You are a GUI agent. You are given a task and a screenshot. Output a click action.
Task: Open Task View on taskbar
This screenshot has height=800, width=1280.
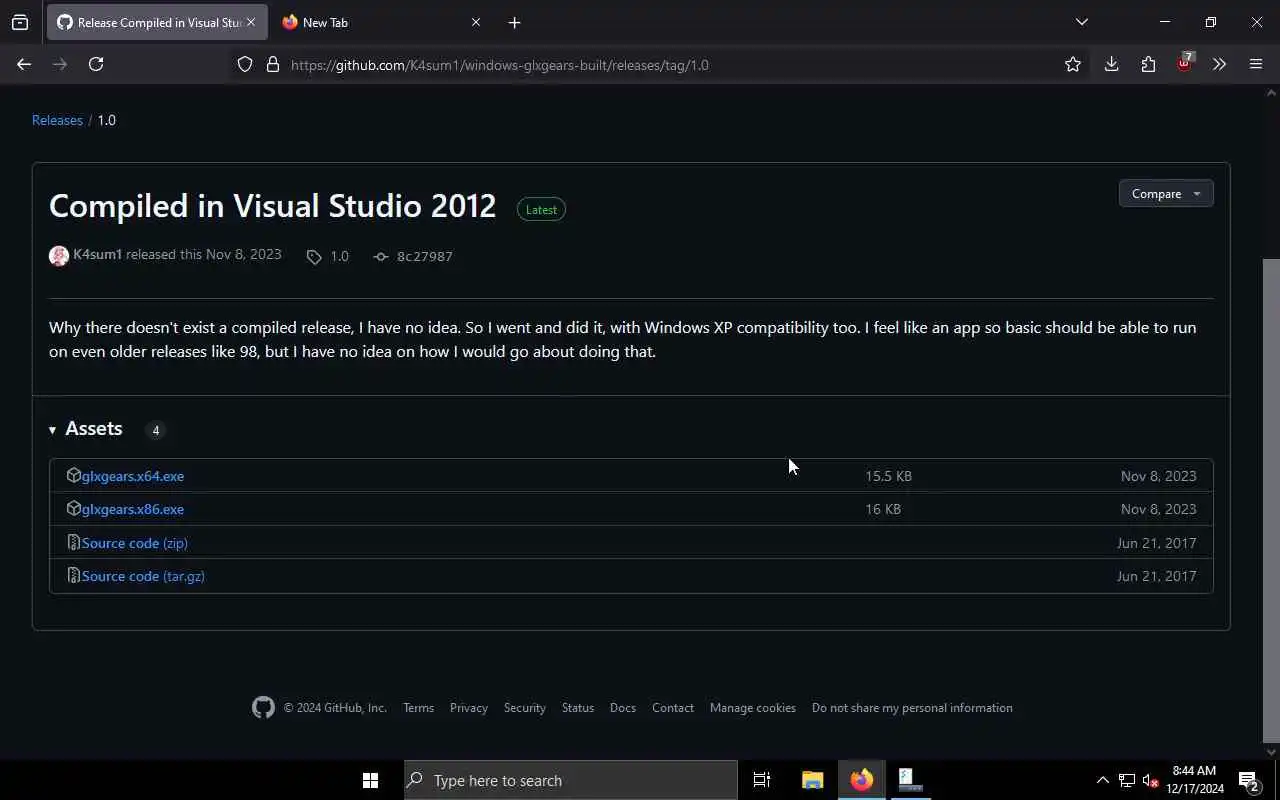[762, 780]
